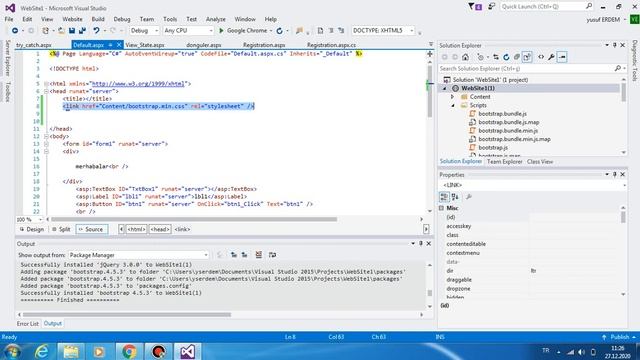Click the Categorized view icon in Properties
The width and height of the screenshot is (640, 360).
(x=444, y=197)
